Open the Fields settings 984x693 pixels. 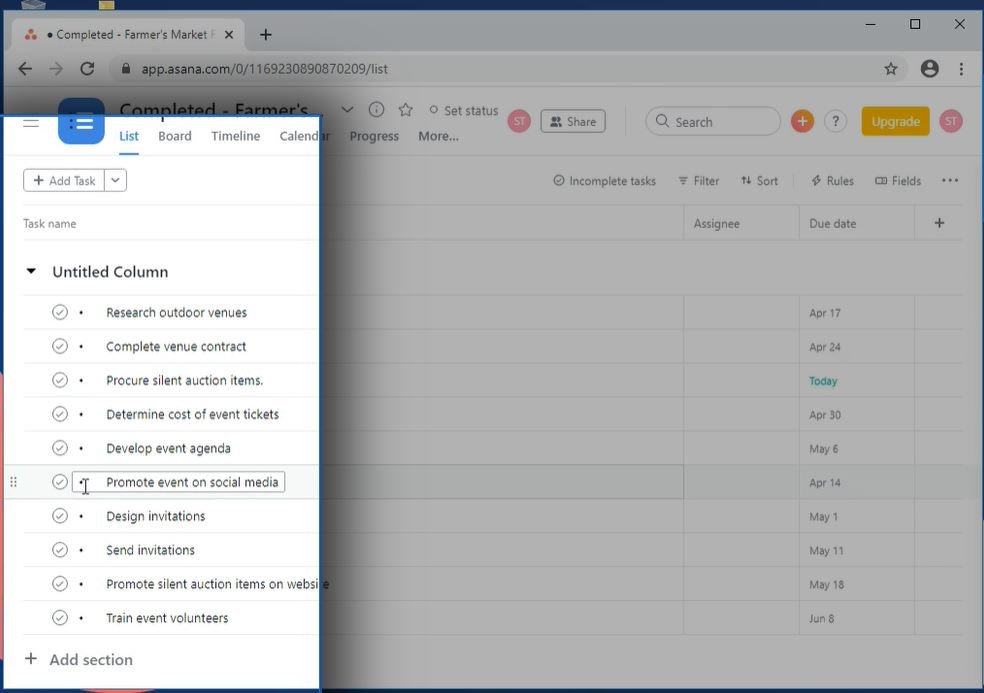pyautogui.click(x=898, y=181)
